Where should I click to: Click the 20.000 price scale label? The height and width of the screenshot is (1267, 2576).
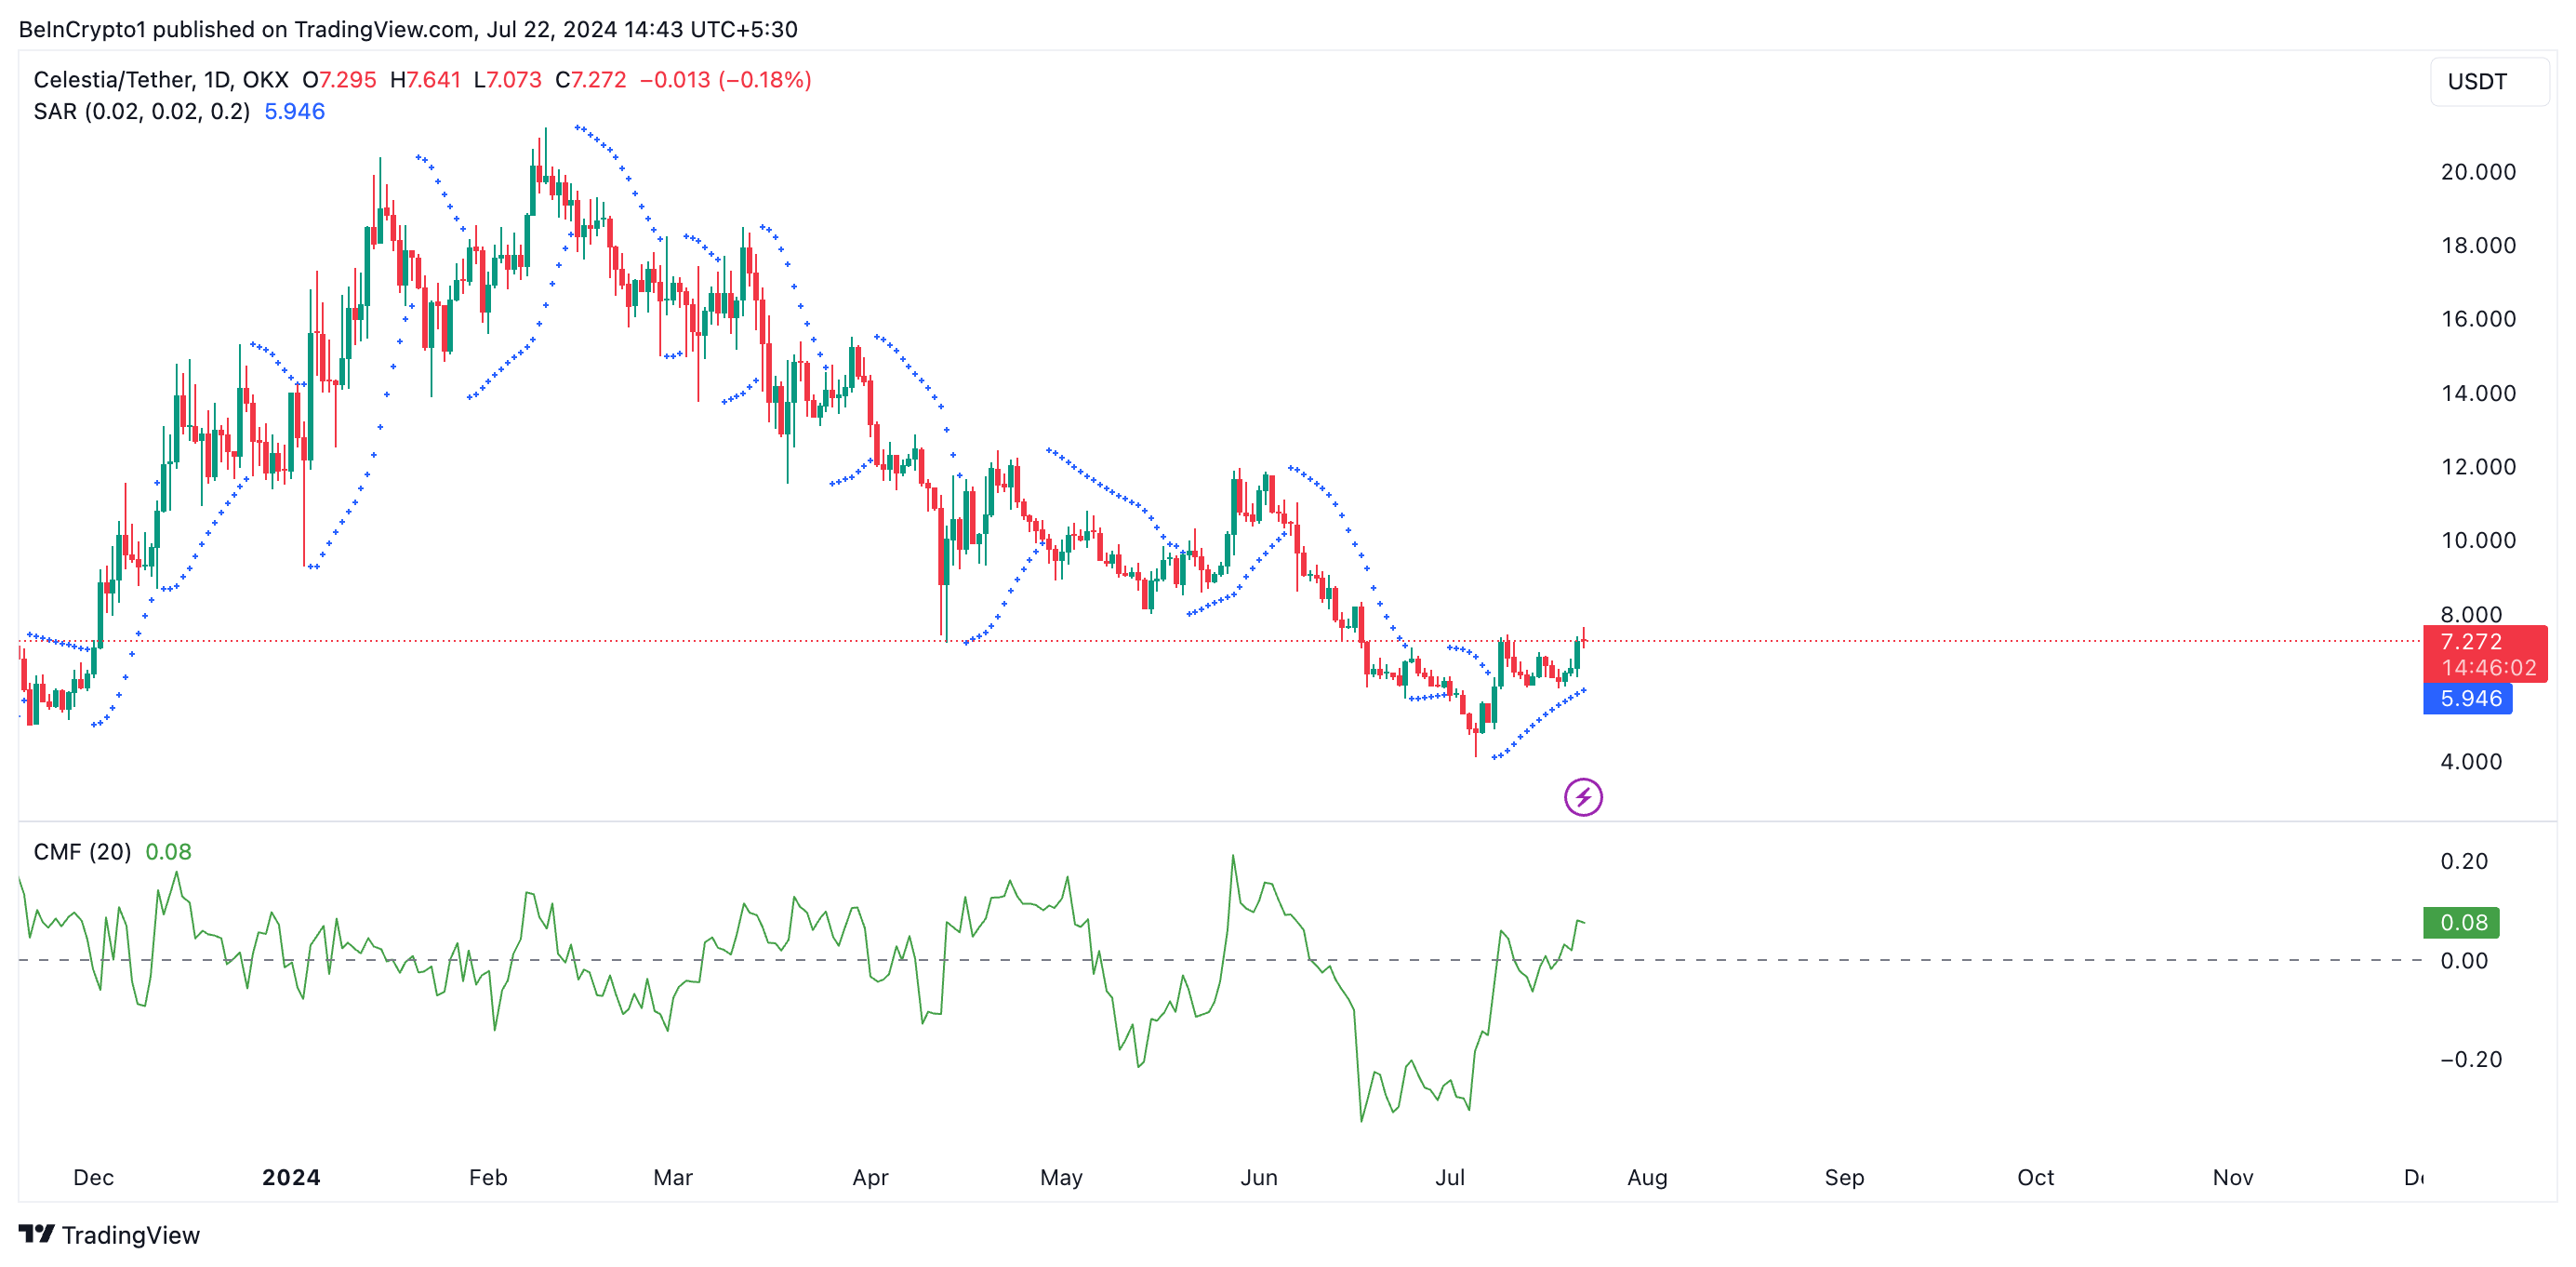2477,172
